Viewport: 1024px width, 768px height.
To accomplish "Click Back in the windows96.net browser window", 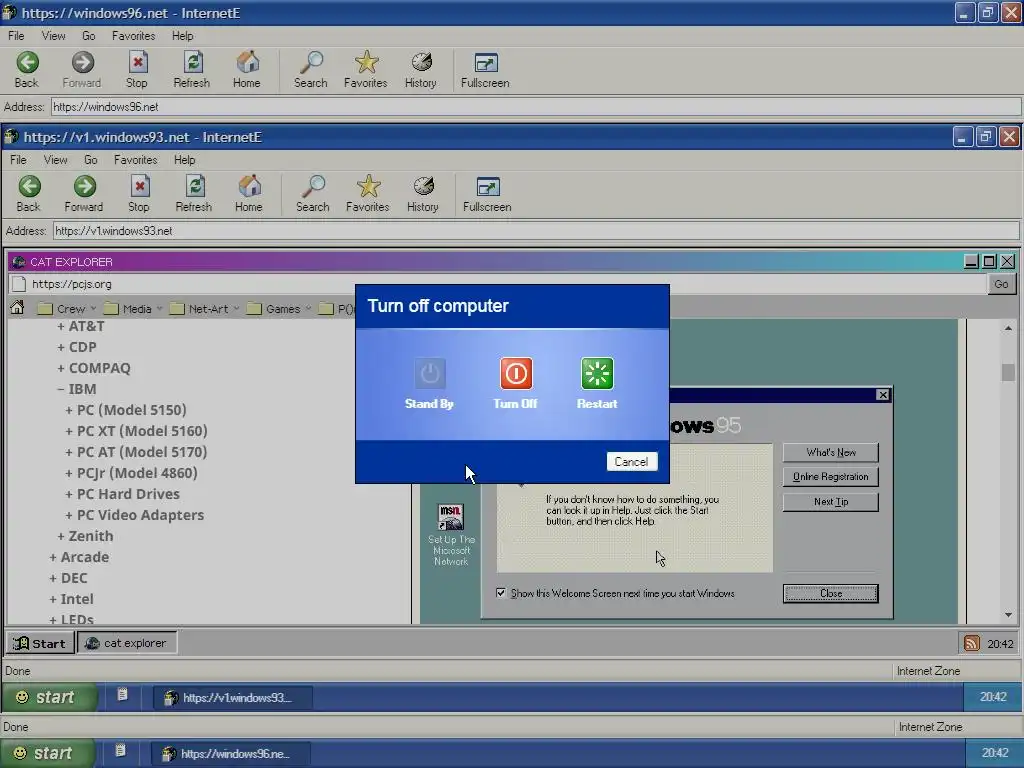I will click(27, 69).
